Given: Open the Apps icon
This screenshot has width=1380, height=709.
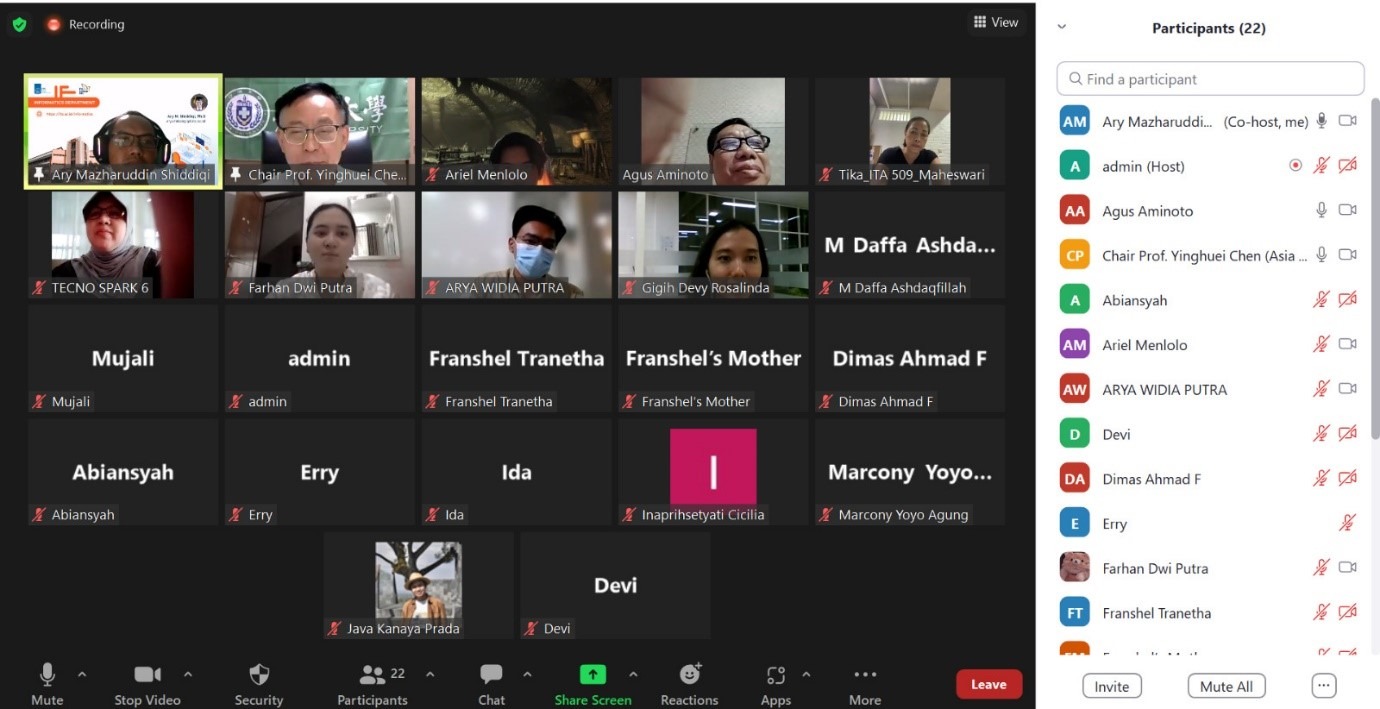Looking at the screenshot, I should coord(775,675).
